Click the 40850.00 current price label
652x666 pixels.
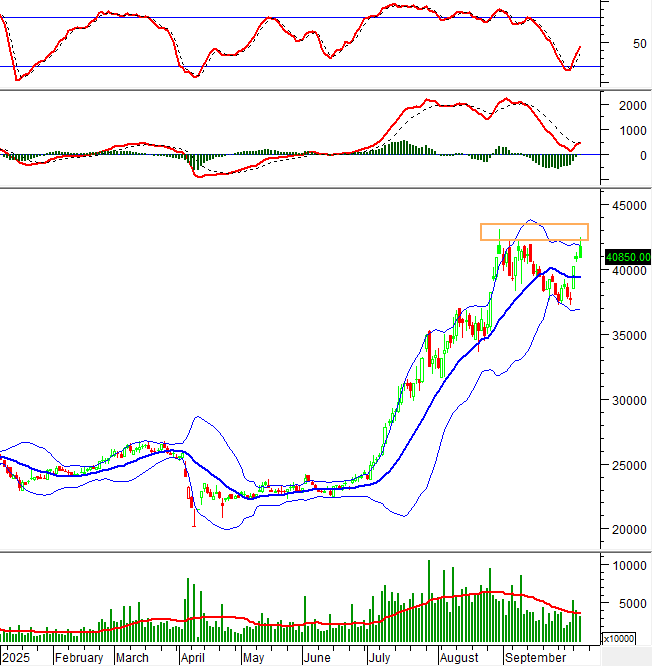tap(628, 256)
